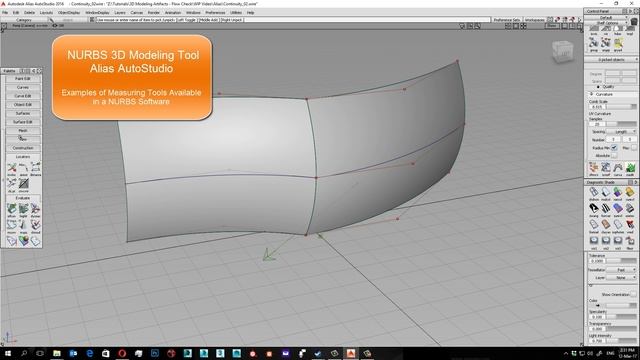The width and height of the screenshot is (640, 360).
Task: Open the Delete menu
Action: [29, 13]
